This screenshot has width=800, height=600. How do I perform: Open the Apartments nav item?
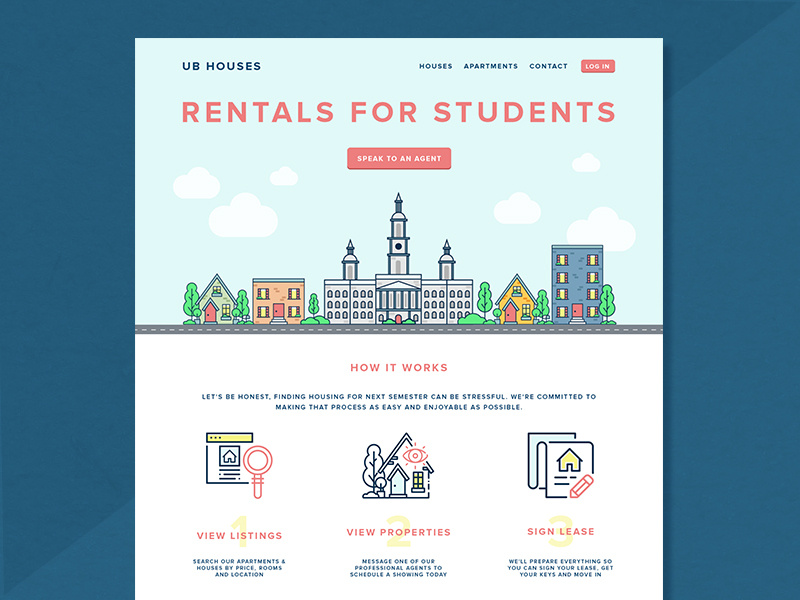click(x=491, y=66)
